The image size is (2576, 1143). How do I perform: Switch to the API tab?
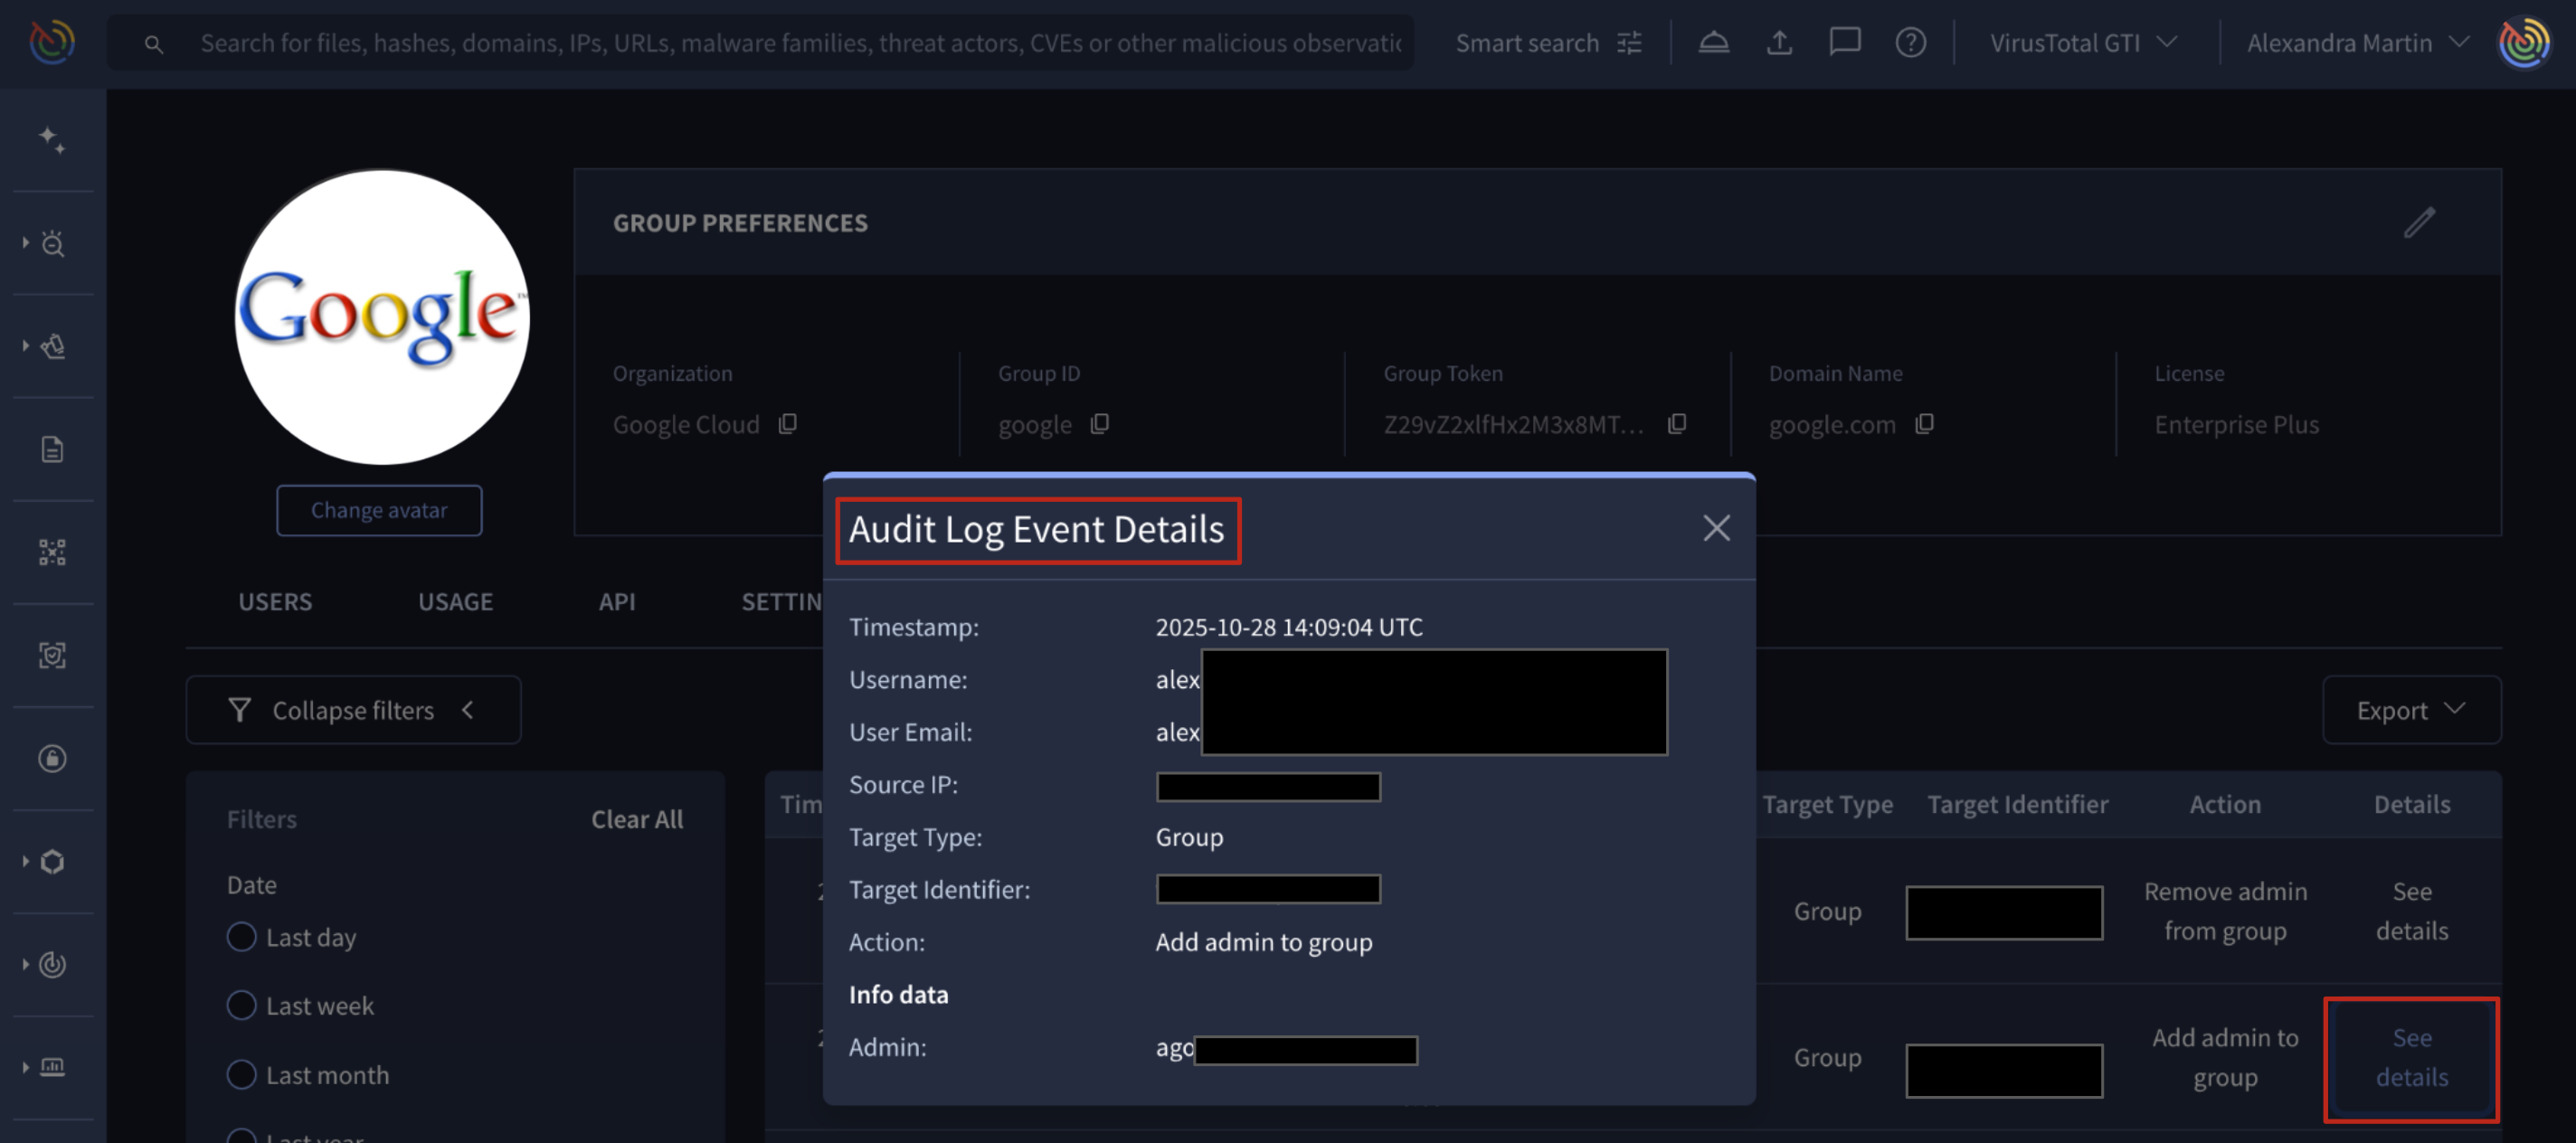tap(616, 601)
